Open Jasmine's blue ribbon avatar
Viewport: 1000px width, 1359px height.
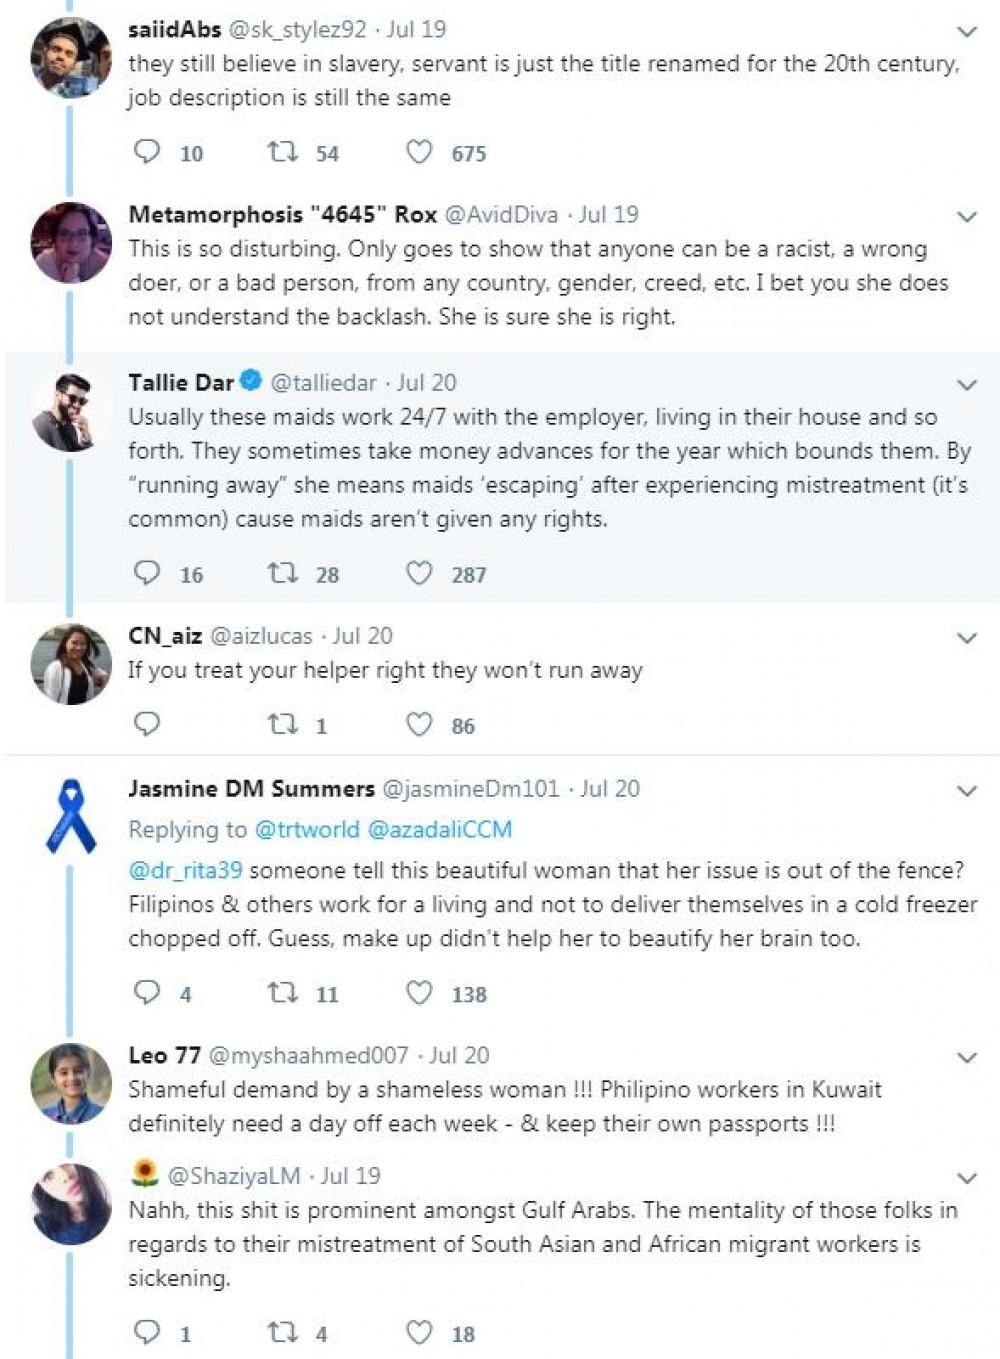point(71,816)
